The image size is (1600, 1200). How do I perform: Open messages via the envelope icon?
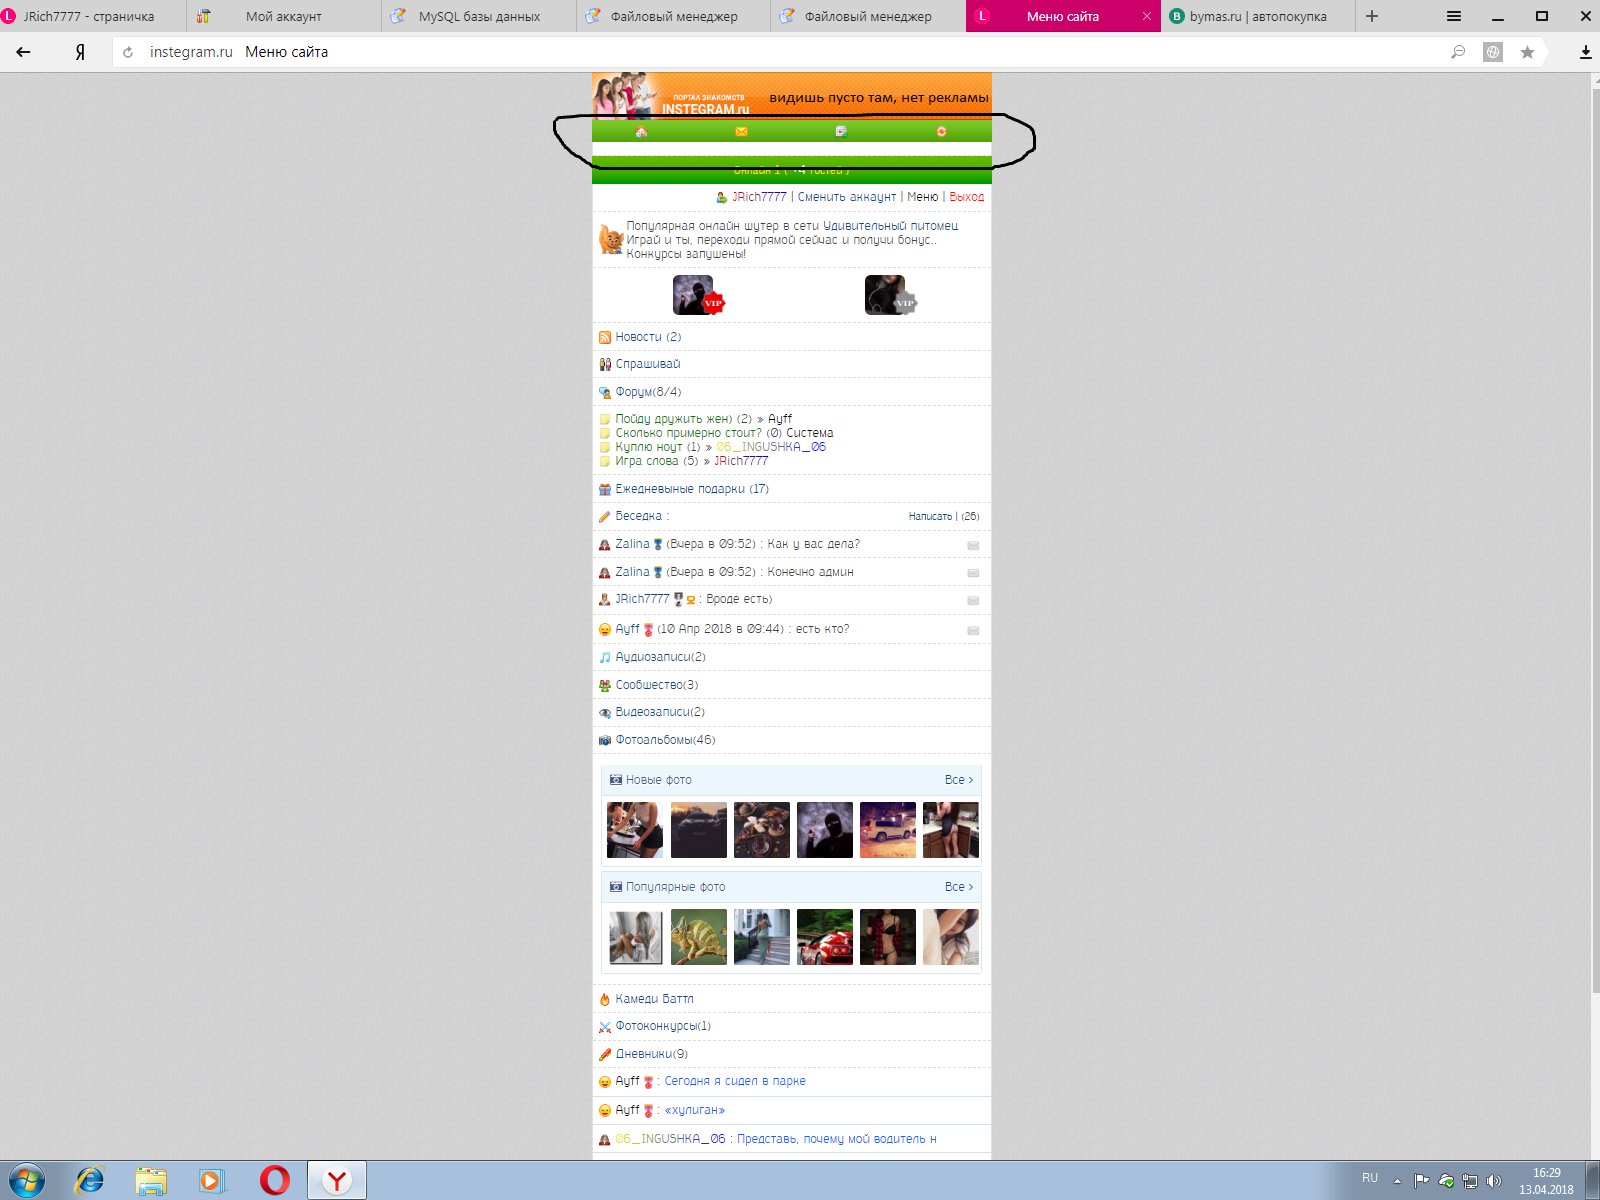tap(741, 132)
